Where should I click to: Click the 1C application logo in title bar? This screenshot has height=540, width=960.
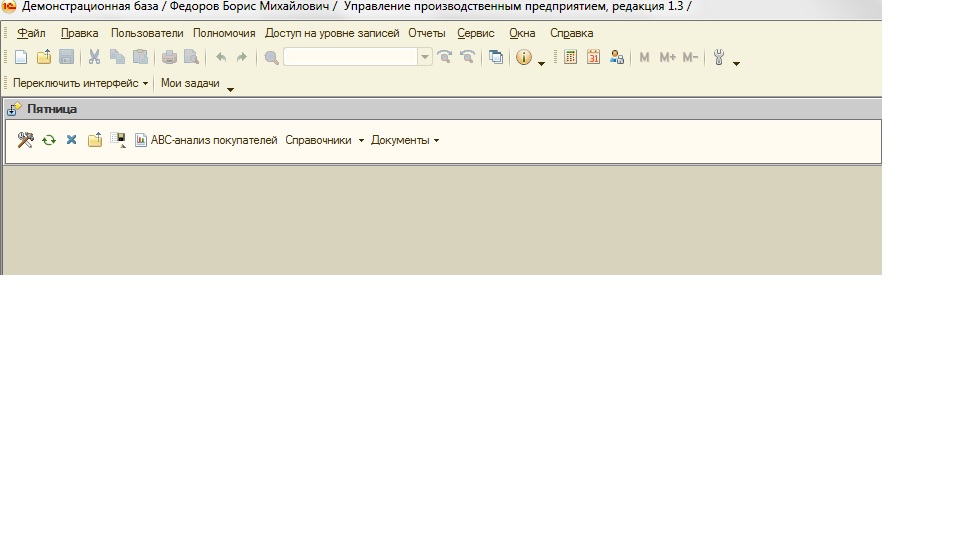(9, 7)
